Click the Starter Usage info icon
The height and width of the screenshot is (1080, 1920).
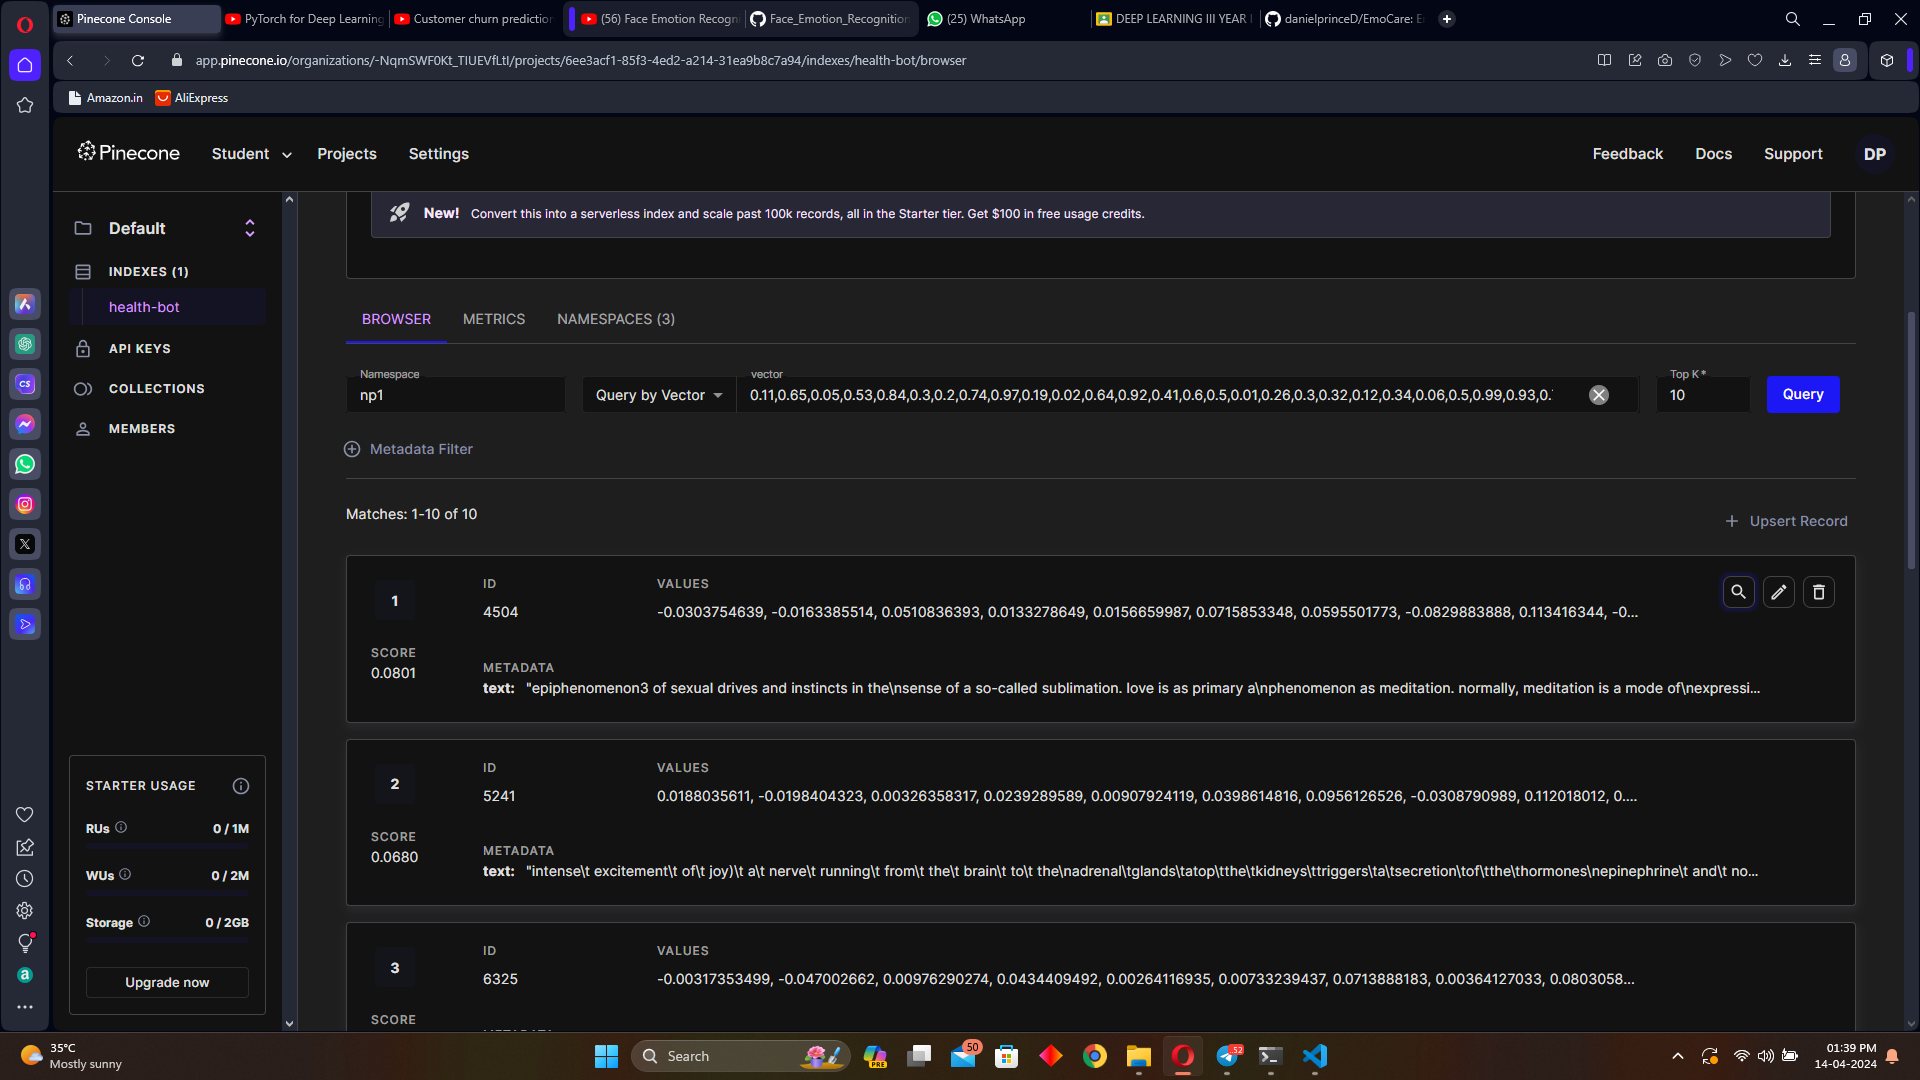(x=240, y=786)
